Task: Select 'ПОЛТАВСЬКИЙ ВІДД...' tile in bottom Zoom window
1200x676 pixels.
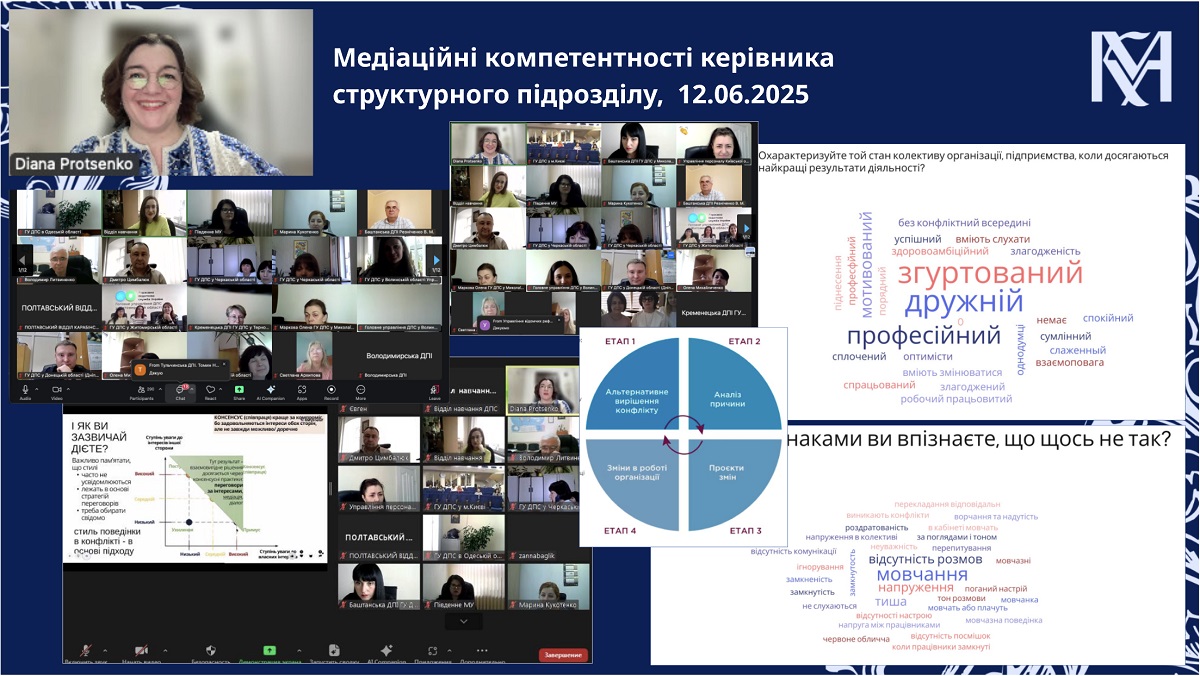Action: click(379, 538)
